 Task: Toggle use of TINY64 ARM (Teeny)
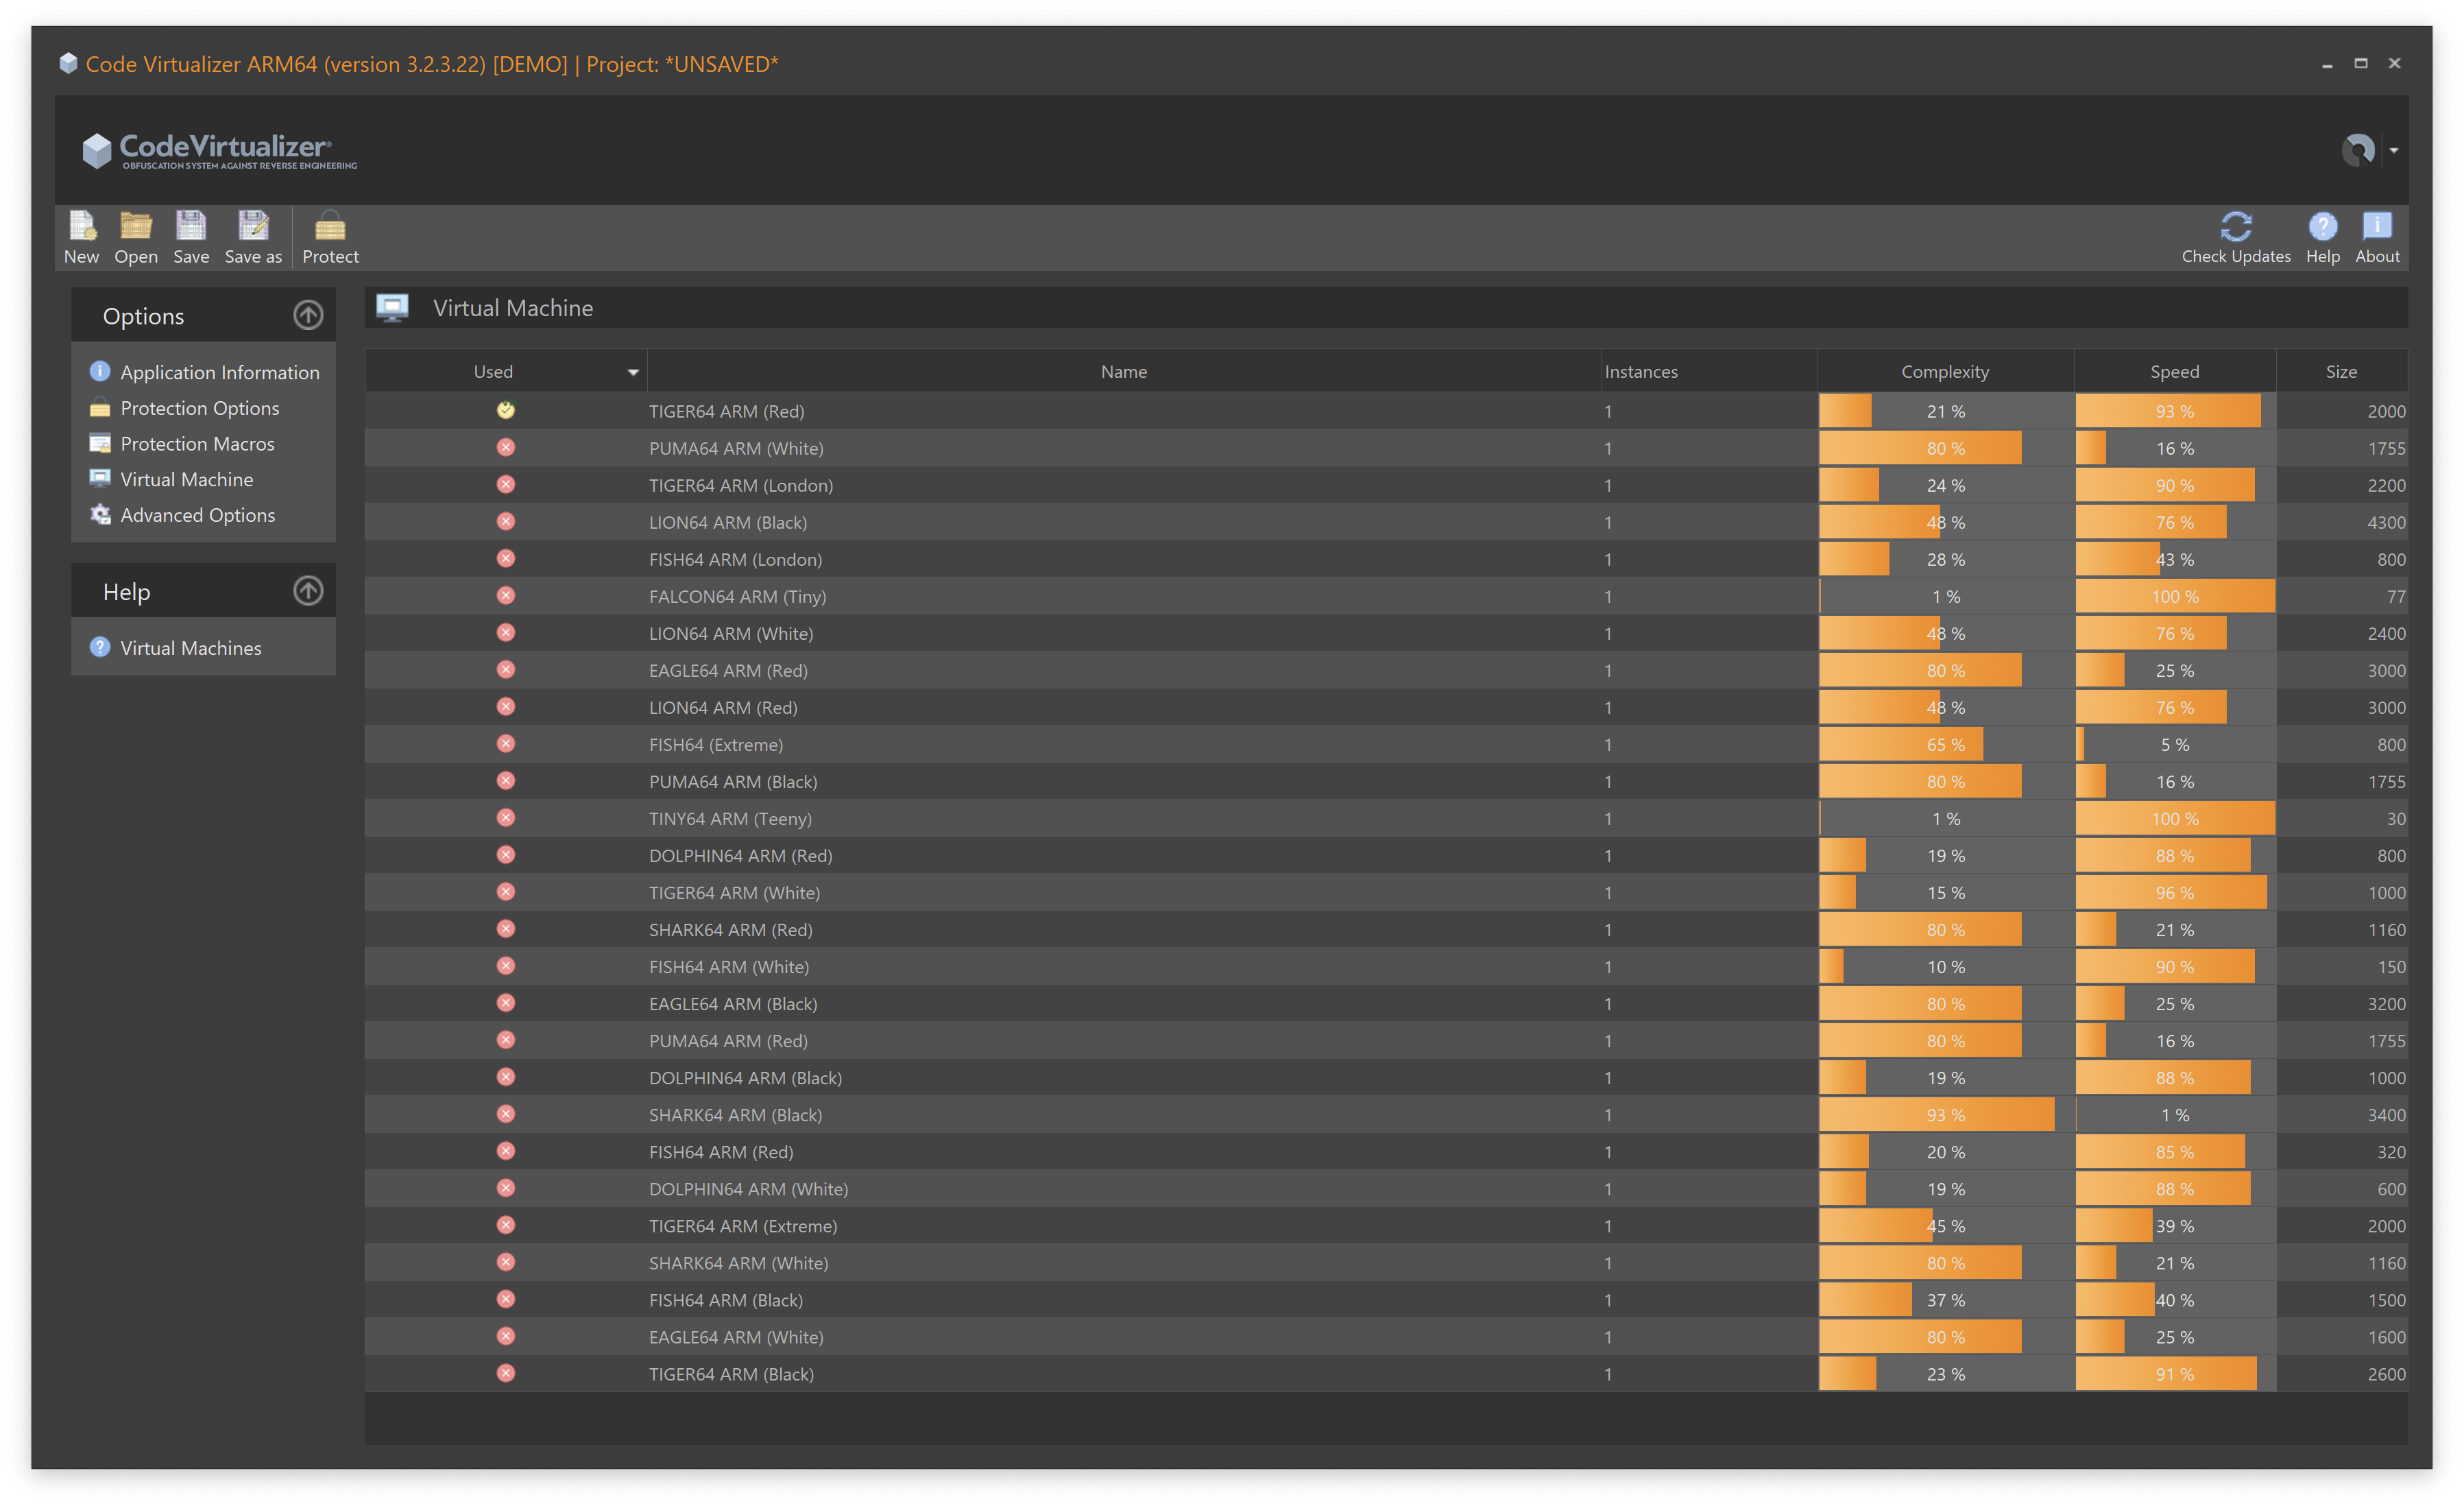[x=506, y=817]
